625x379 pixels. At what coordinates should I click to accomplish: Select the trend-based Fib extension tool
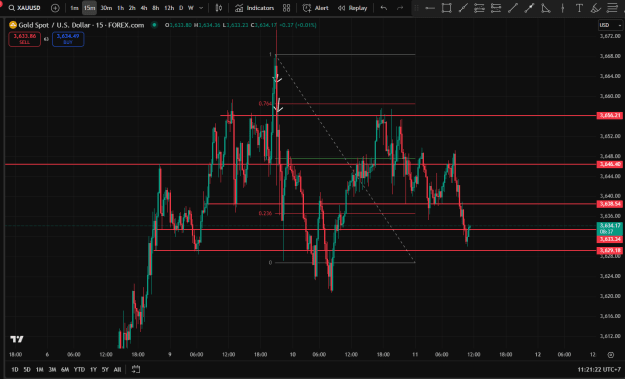496,8
